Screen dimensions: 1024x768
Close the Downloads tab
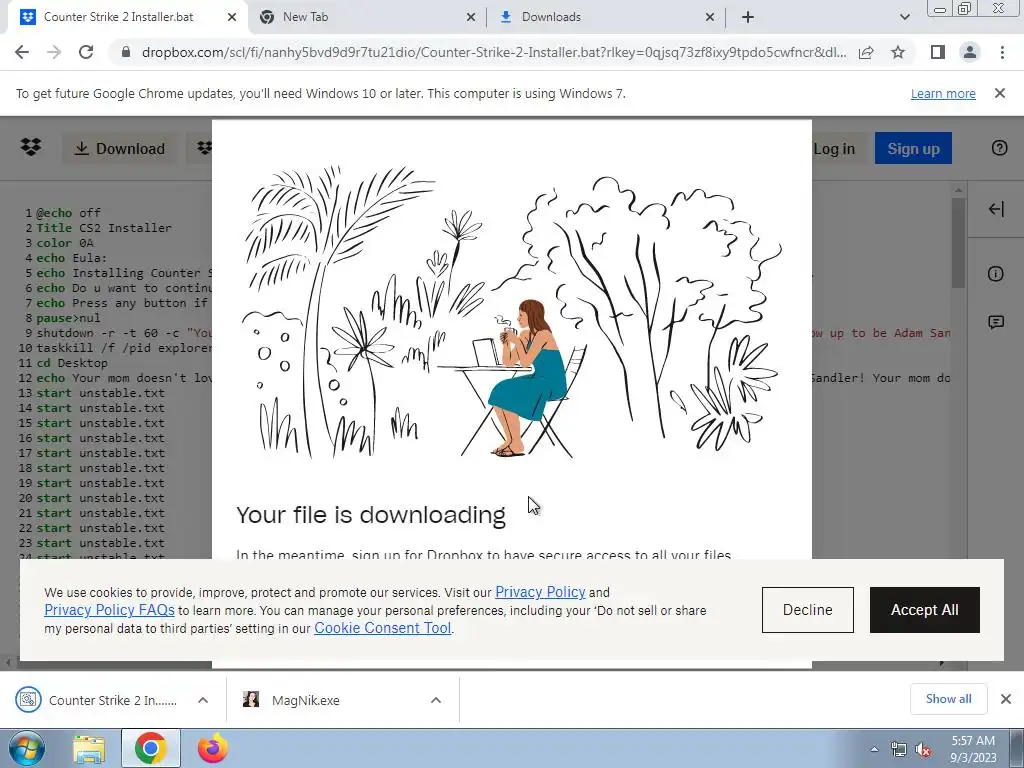pyautogui.click(x=710, y=18)
